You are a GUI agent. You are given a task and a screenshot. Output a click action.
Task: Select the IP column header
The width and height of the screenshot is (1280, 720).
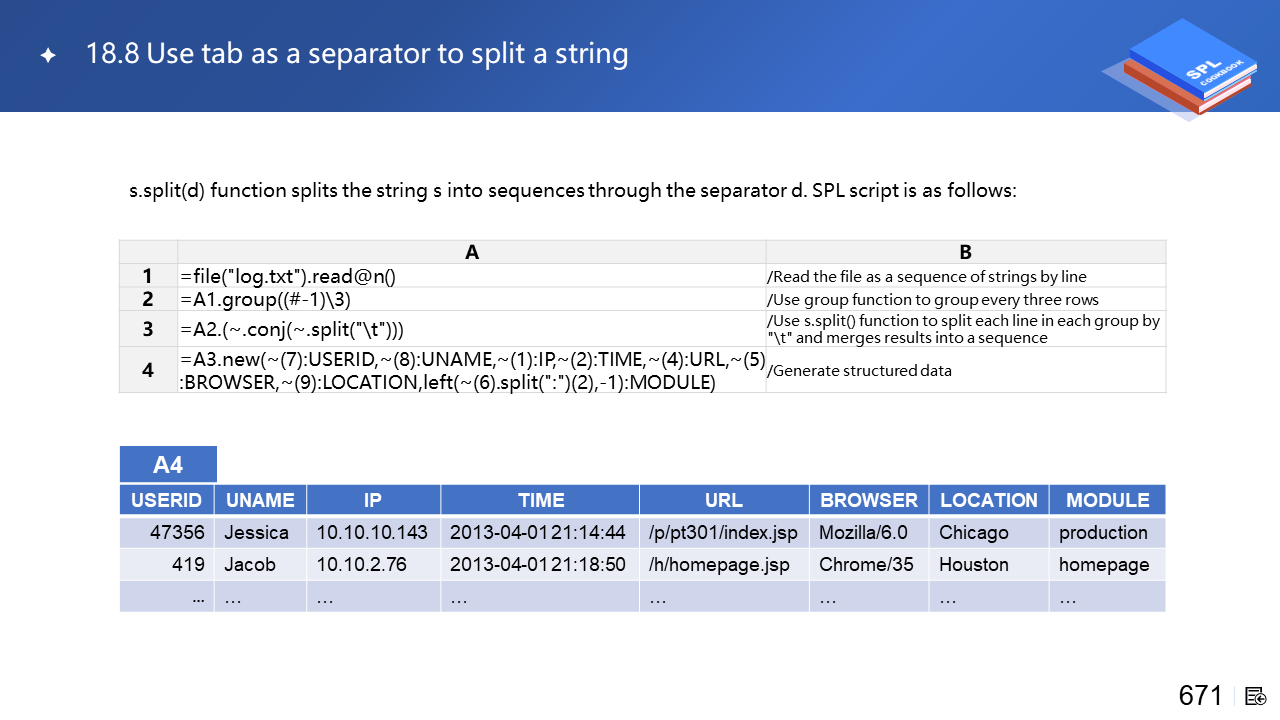[373, 500]
